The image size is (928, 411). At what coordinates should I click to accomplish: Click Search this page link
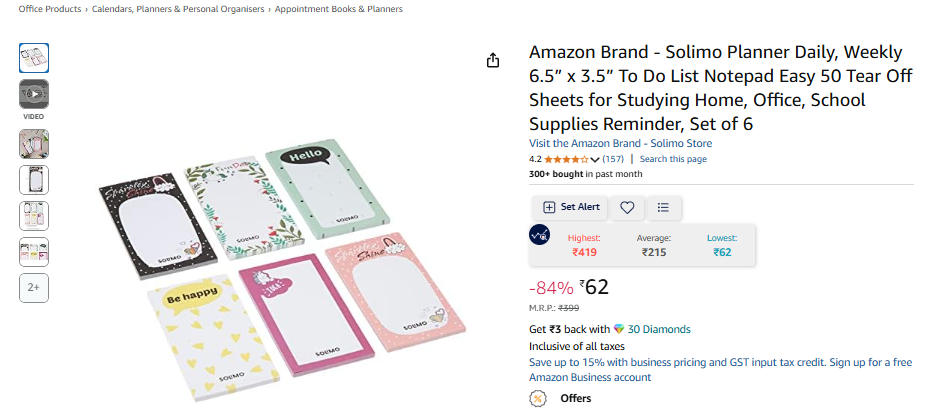click(x=673, y=159)
